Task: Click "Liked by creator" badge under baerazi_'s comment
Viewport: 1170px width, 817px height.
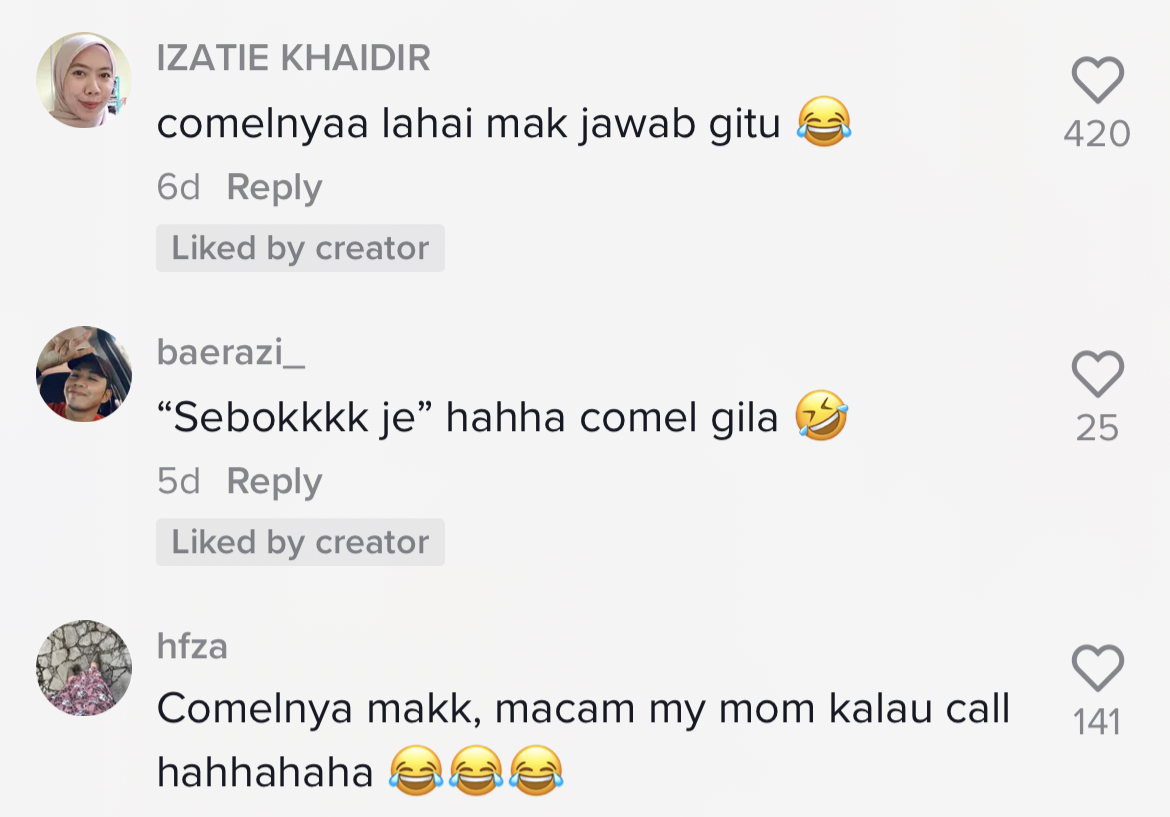Action: 300,542
